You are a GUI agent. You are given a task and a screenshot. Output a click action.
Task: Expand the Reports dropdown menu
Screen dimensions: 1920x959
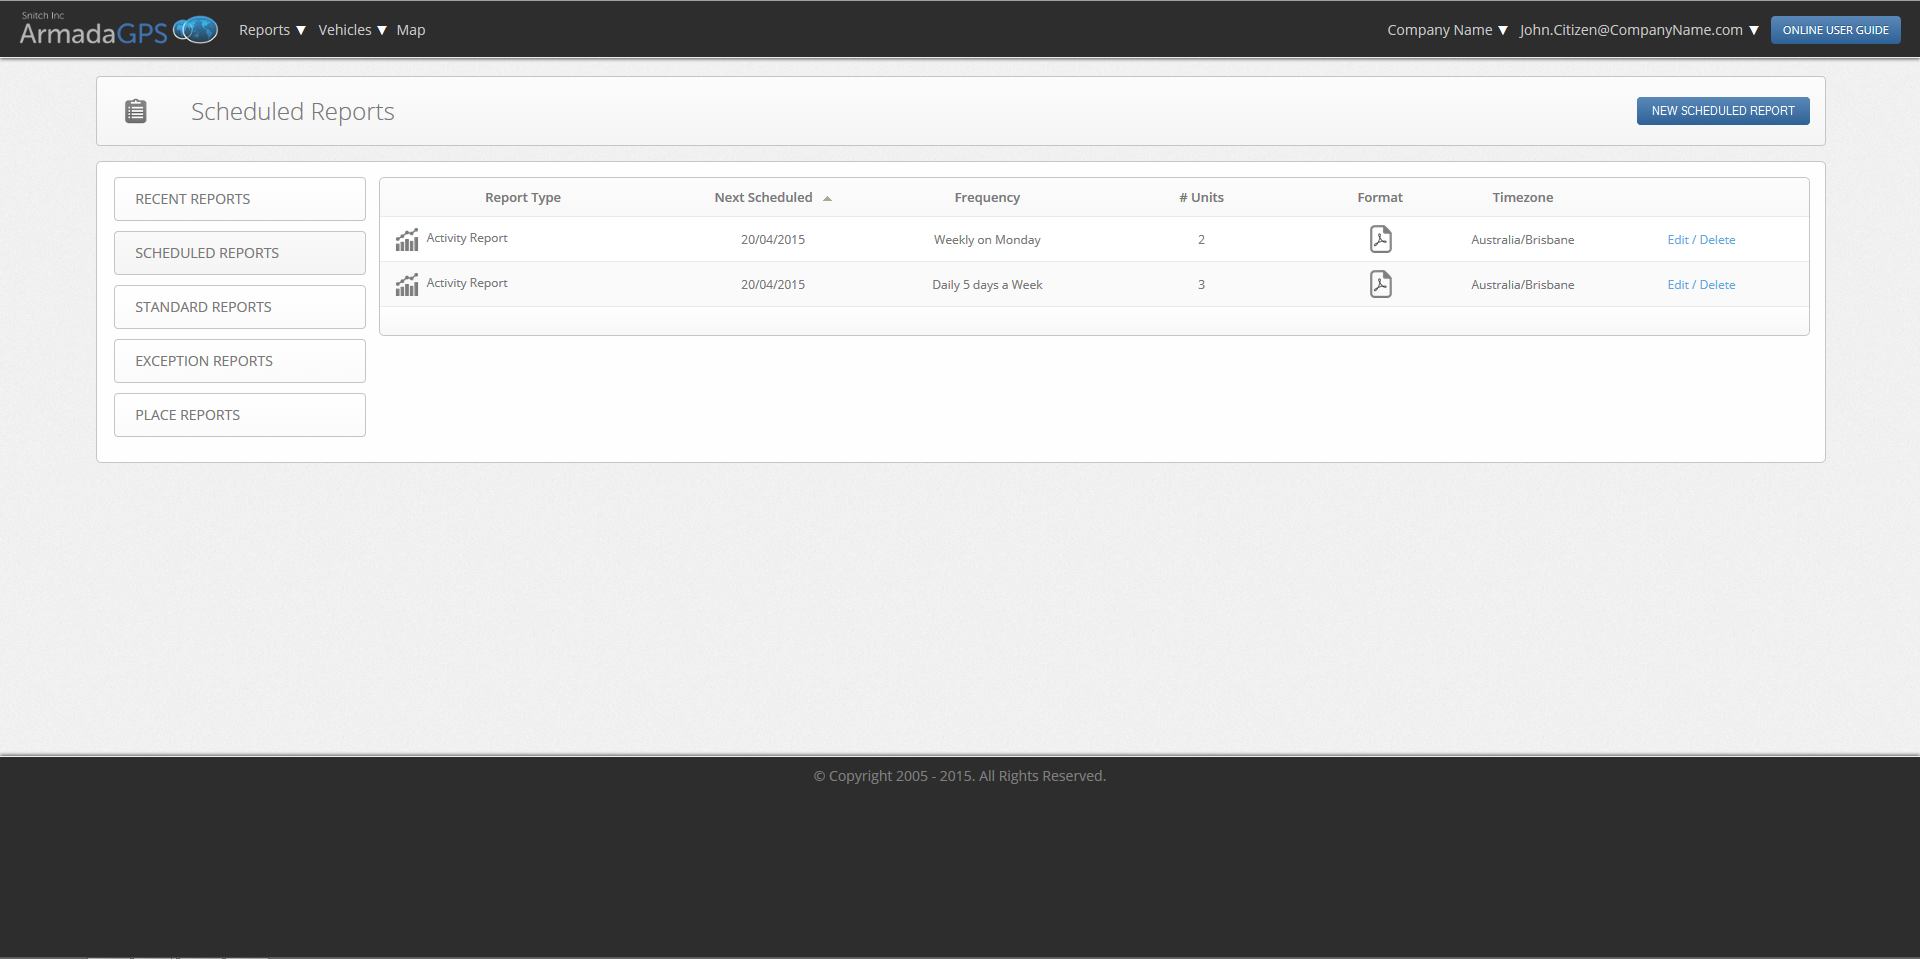(x=272, y=30)
